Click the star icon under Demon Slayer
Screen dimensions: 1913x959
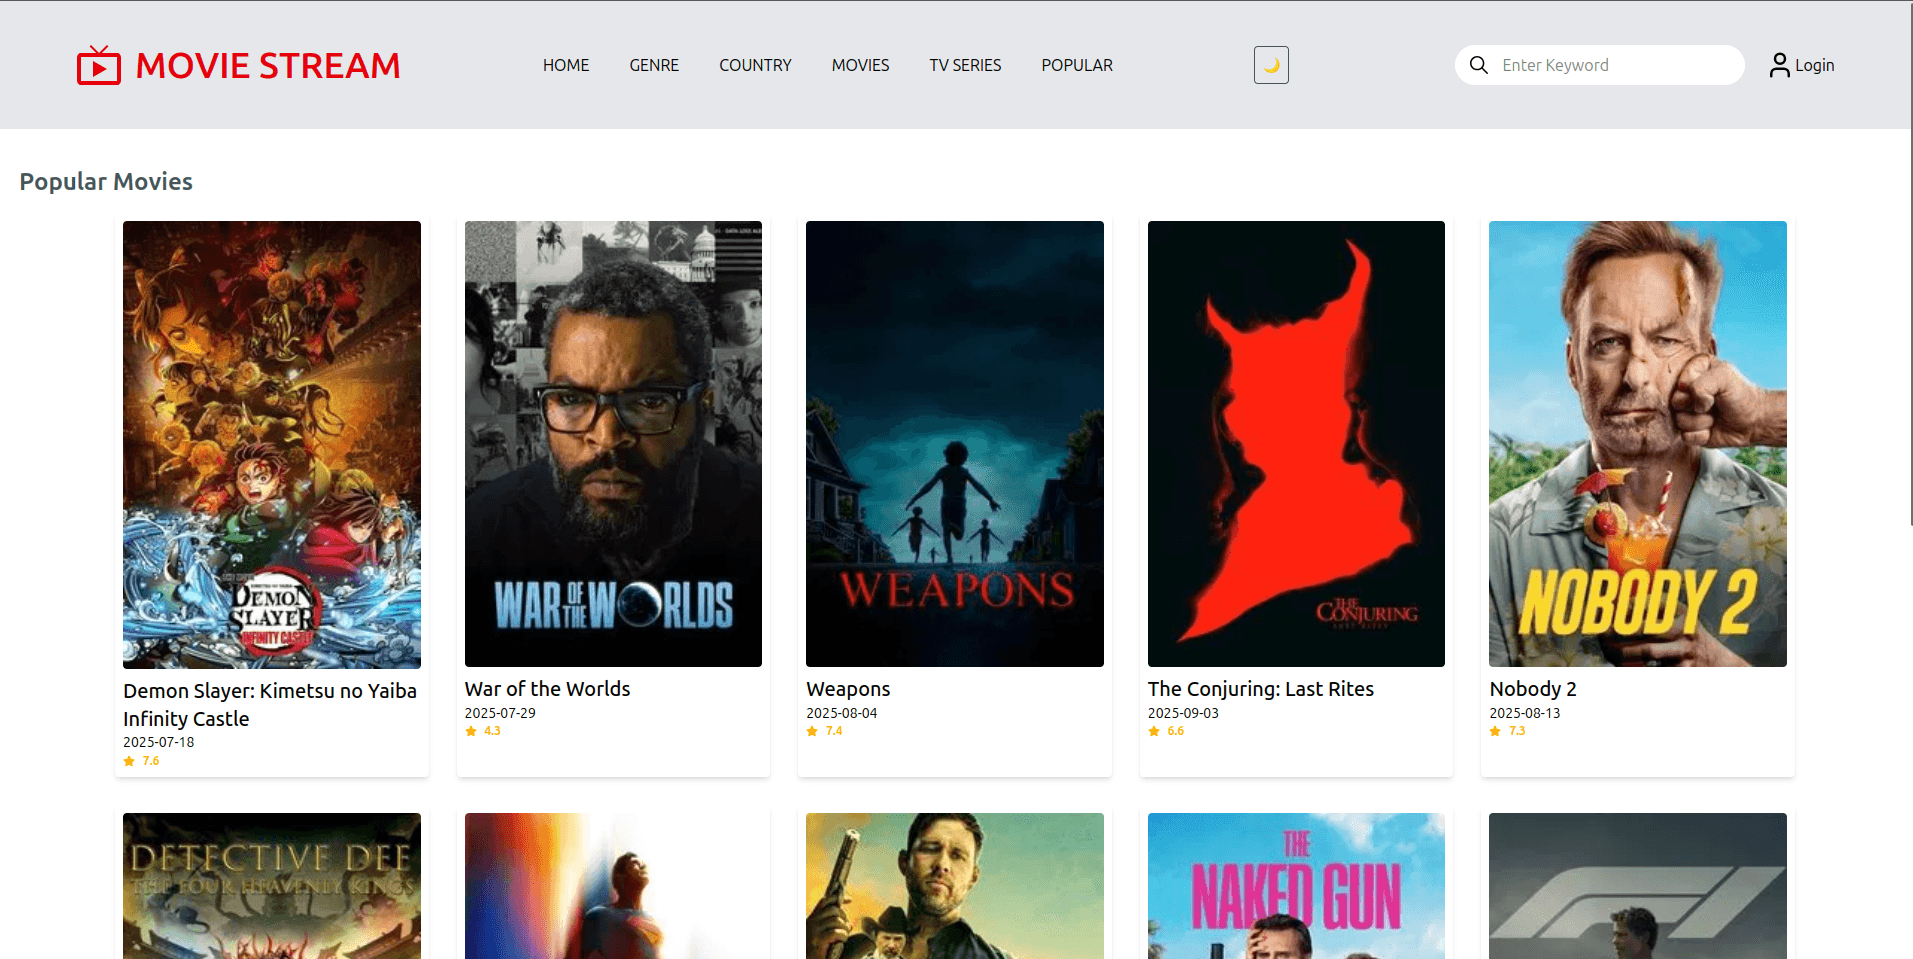click(129, 761)
